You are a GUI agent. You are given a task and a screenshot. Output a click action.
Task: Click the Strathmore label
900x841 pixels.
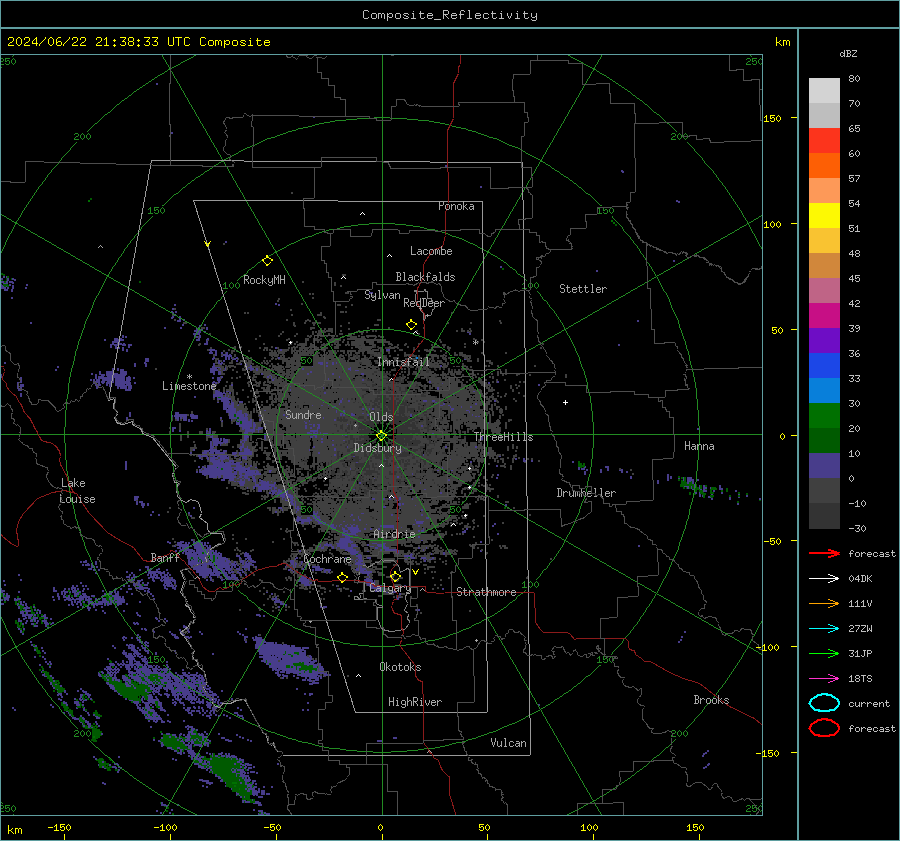click(486, 592)
